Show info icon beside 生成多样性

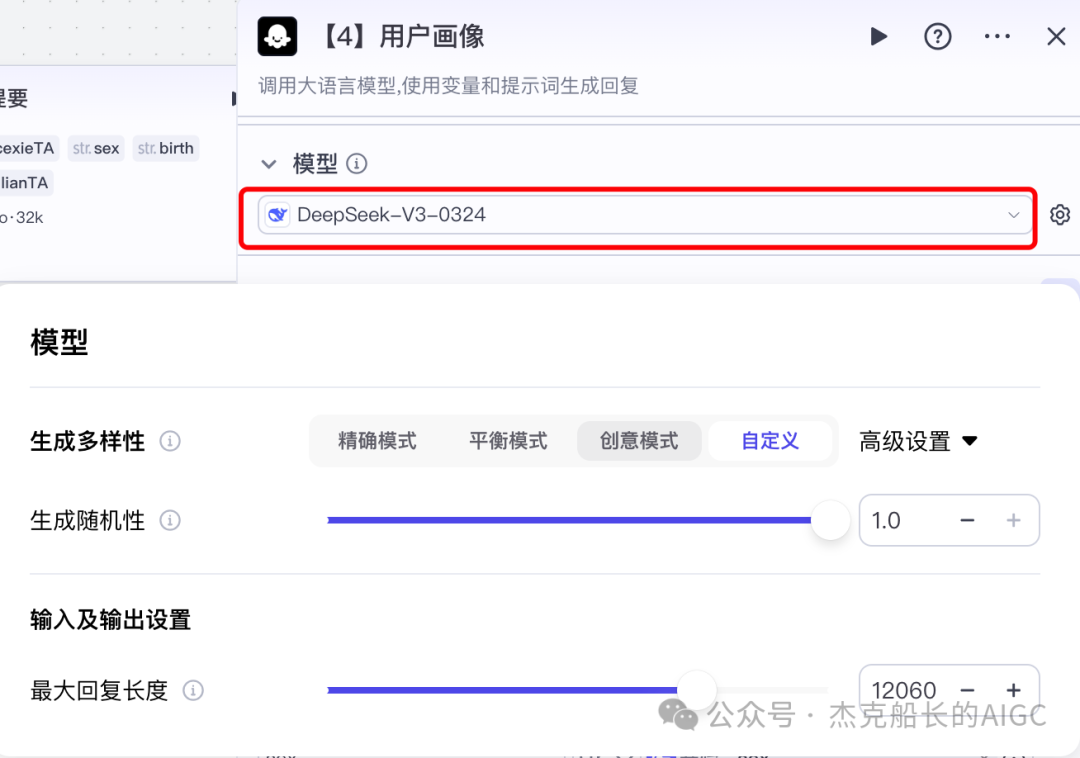click(170, 441)
